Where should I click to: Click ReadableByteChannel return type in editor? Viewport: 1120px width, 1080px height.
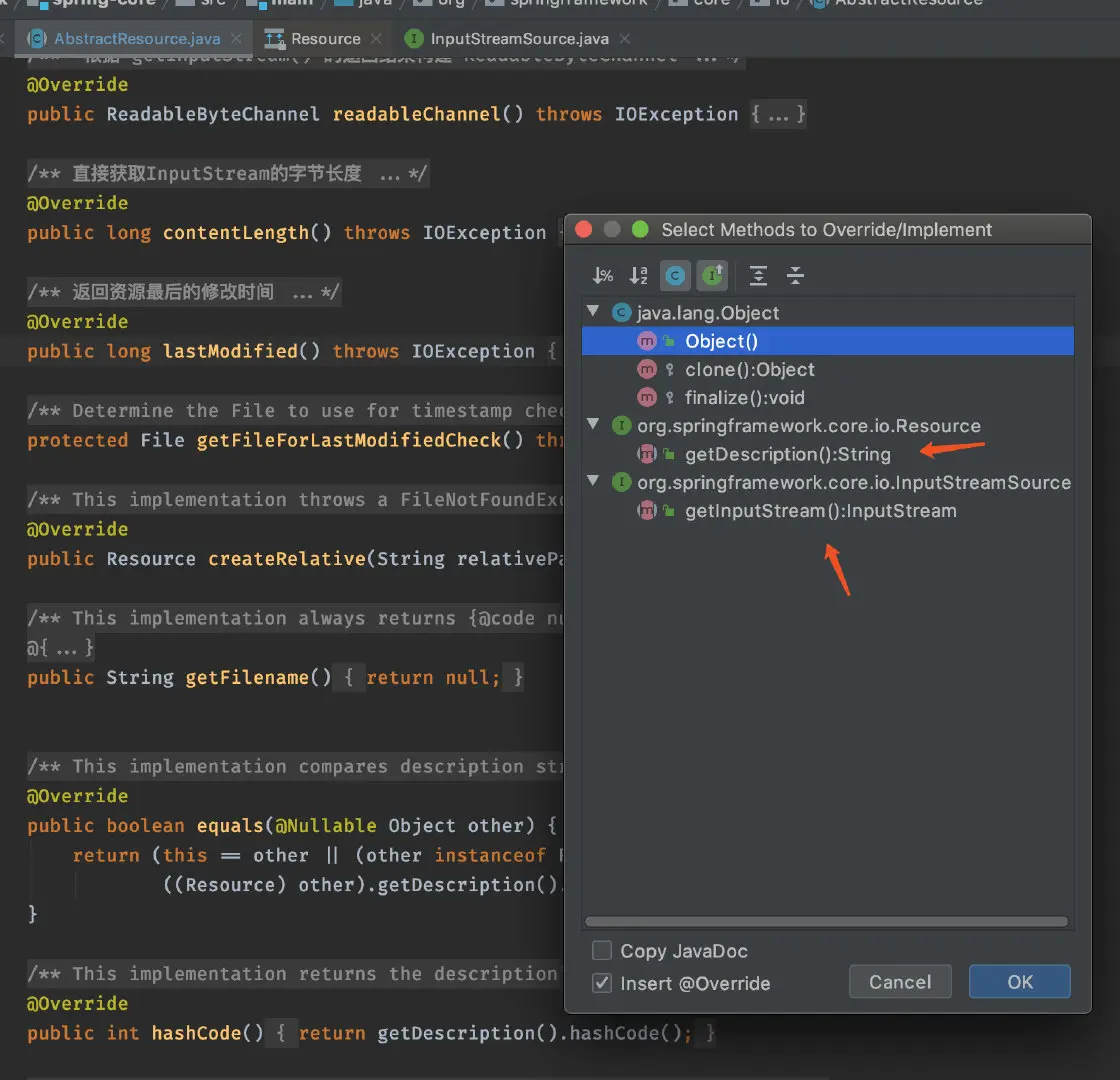click(x=213, y=114)
